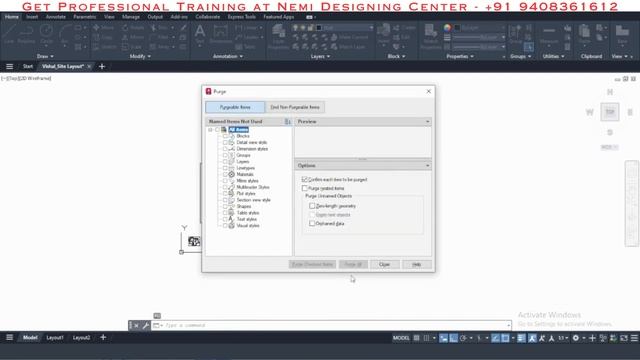Click the command line customize wrench icon

coord(146,325)
